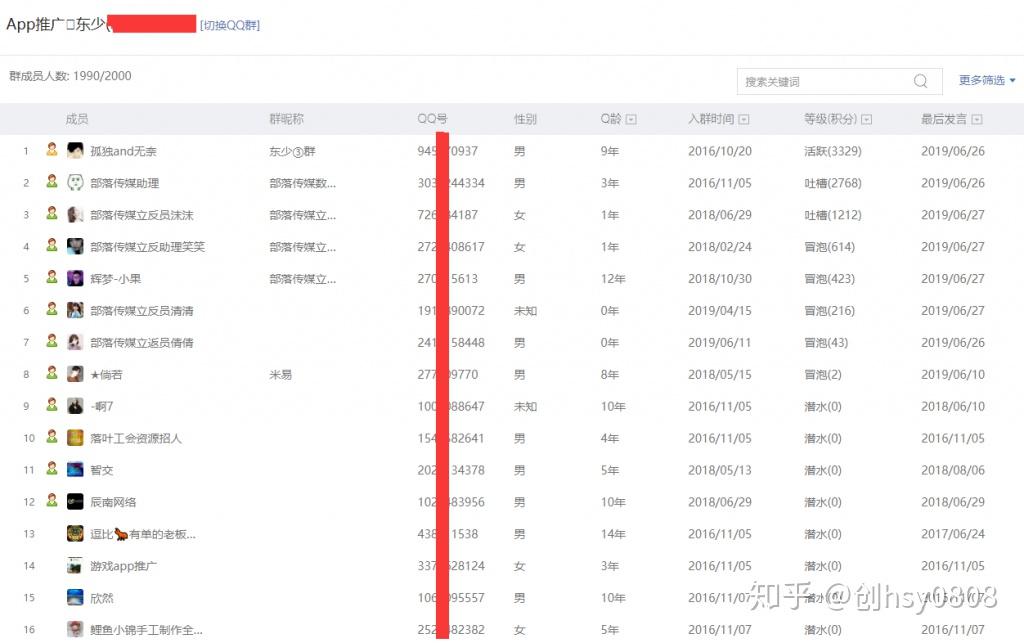The image size is (1024, 643).
Task: Open avatar of 辰南网络
Action: click(75, 502)
